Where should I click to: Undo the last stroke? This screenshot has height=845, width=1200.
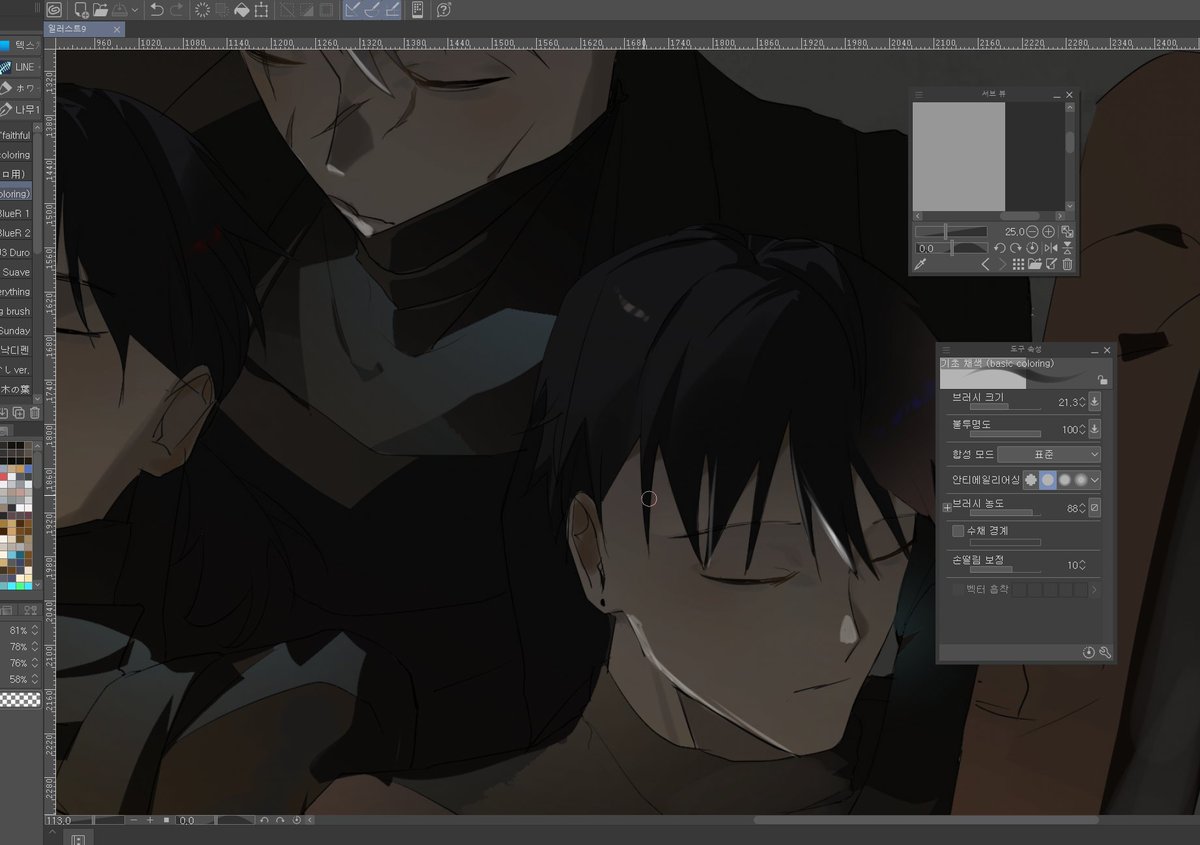coord(157,10)
